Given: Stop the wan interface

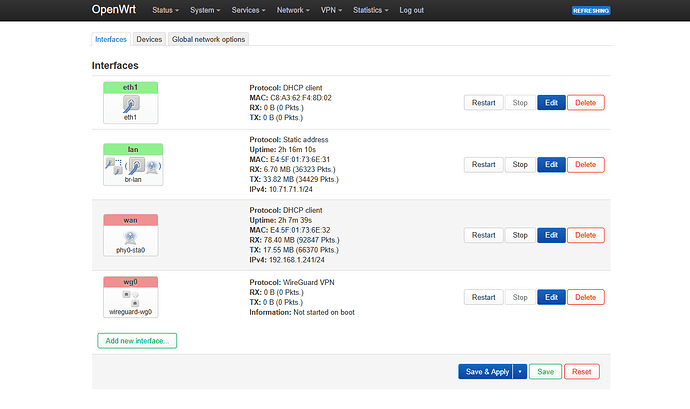Looking at the screenshot, I should coord(520,235).
